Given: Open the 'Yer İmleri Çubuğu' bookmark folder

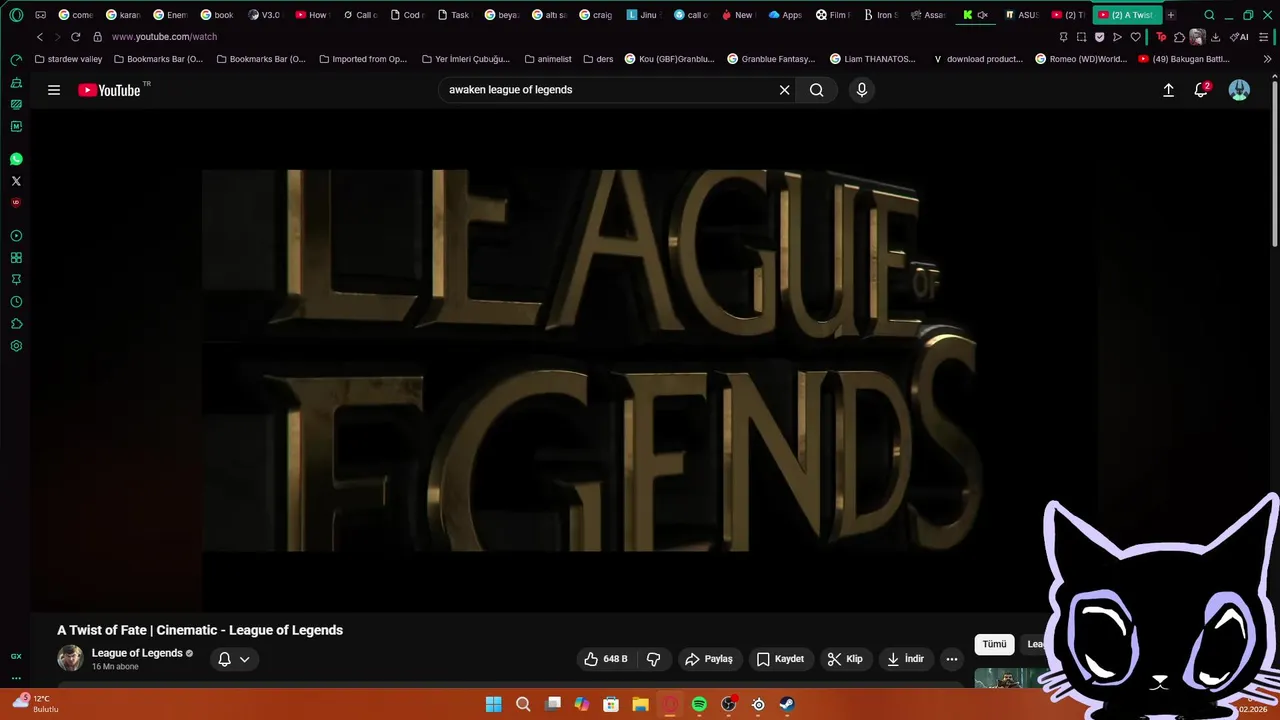Looking at the screenshot, I should (x=466, y=59).
